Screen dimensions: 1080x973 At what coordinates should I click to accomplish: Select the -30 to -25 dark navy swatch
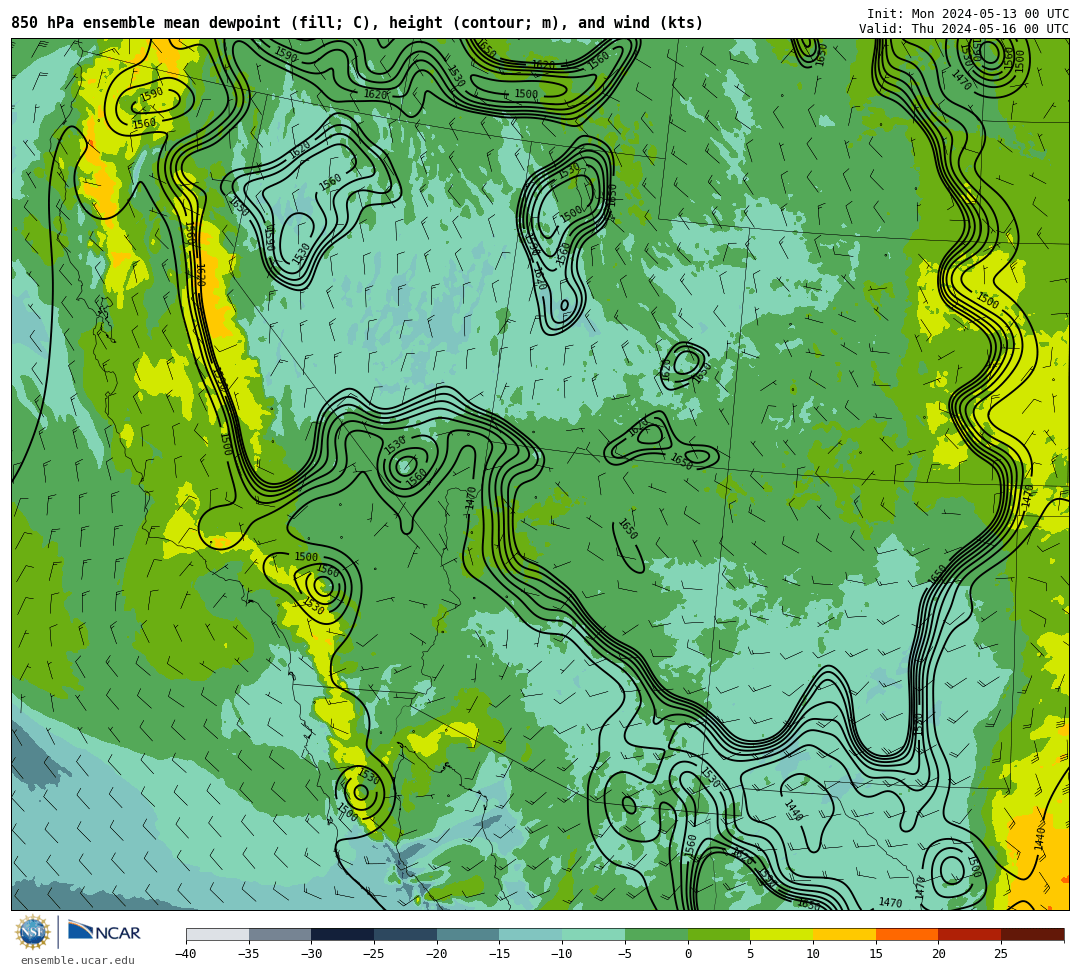(342, 934)
